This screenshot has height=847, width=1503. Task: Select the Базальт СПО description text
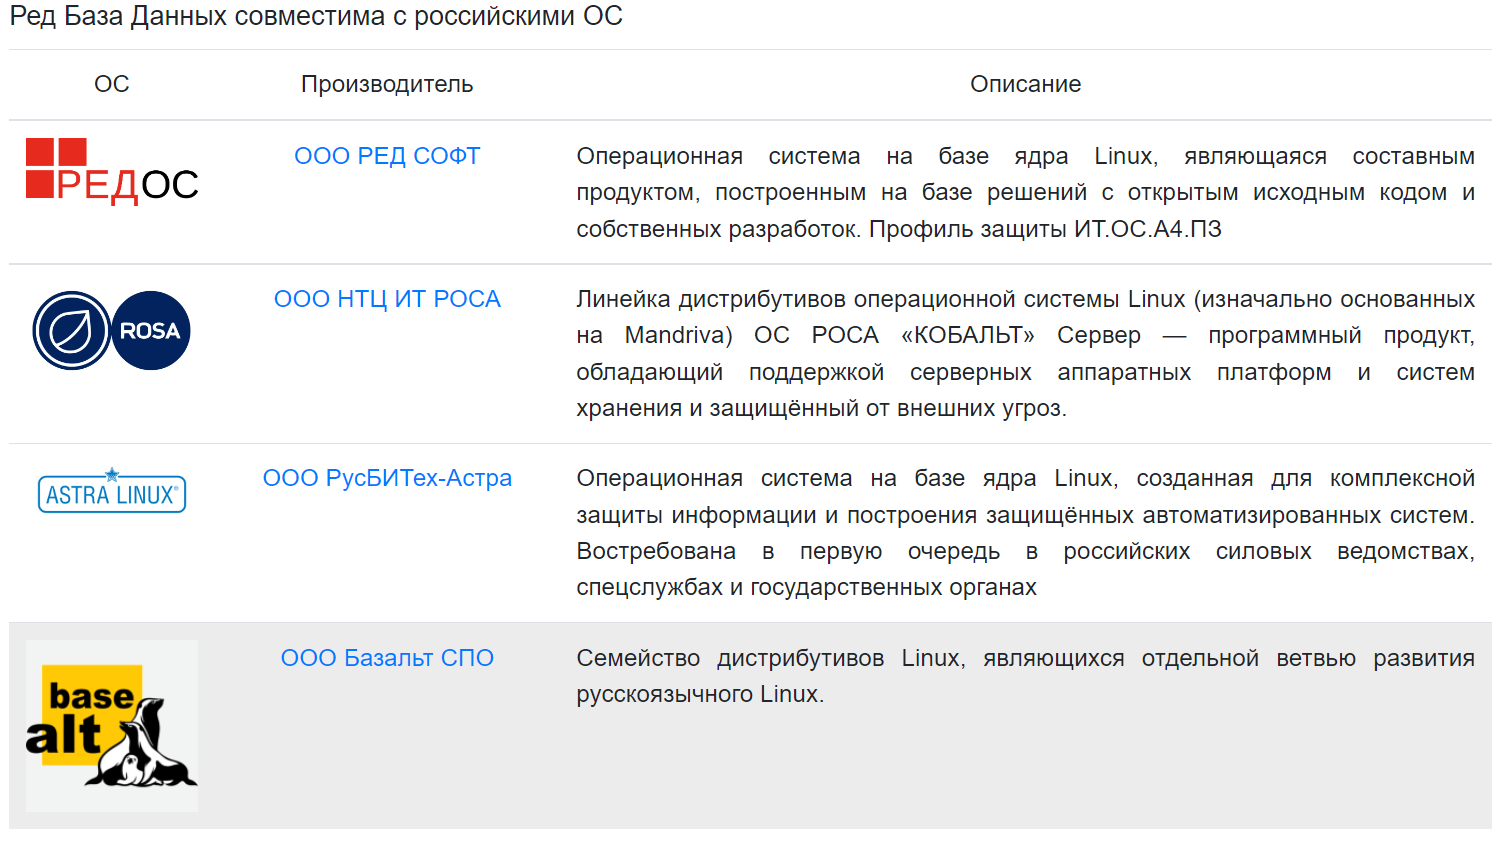click(x=1025, y=676)
